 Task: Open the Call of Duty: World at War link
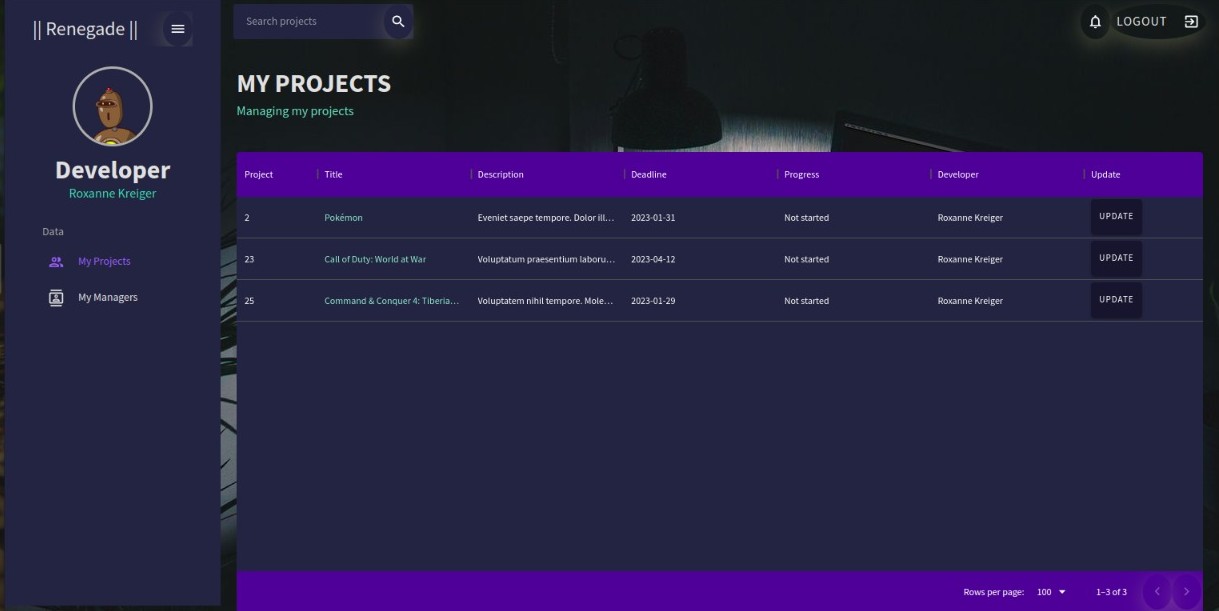pos(374,258)
